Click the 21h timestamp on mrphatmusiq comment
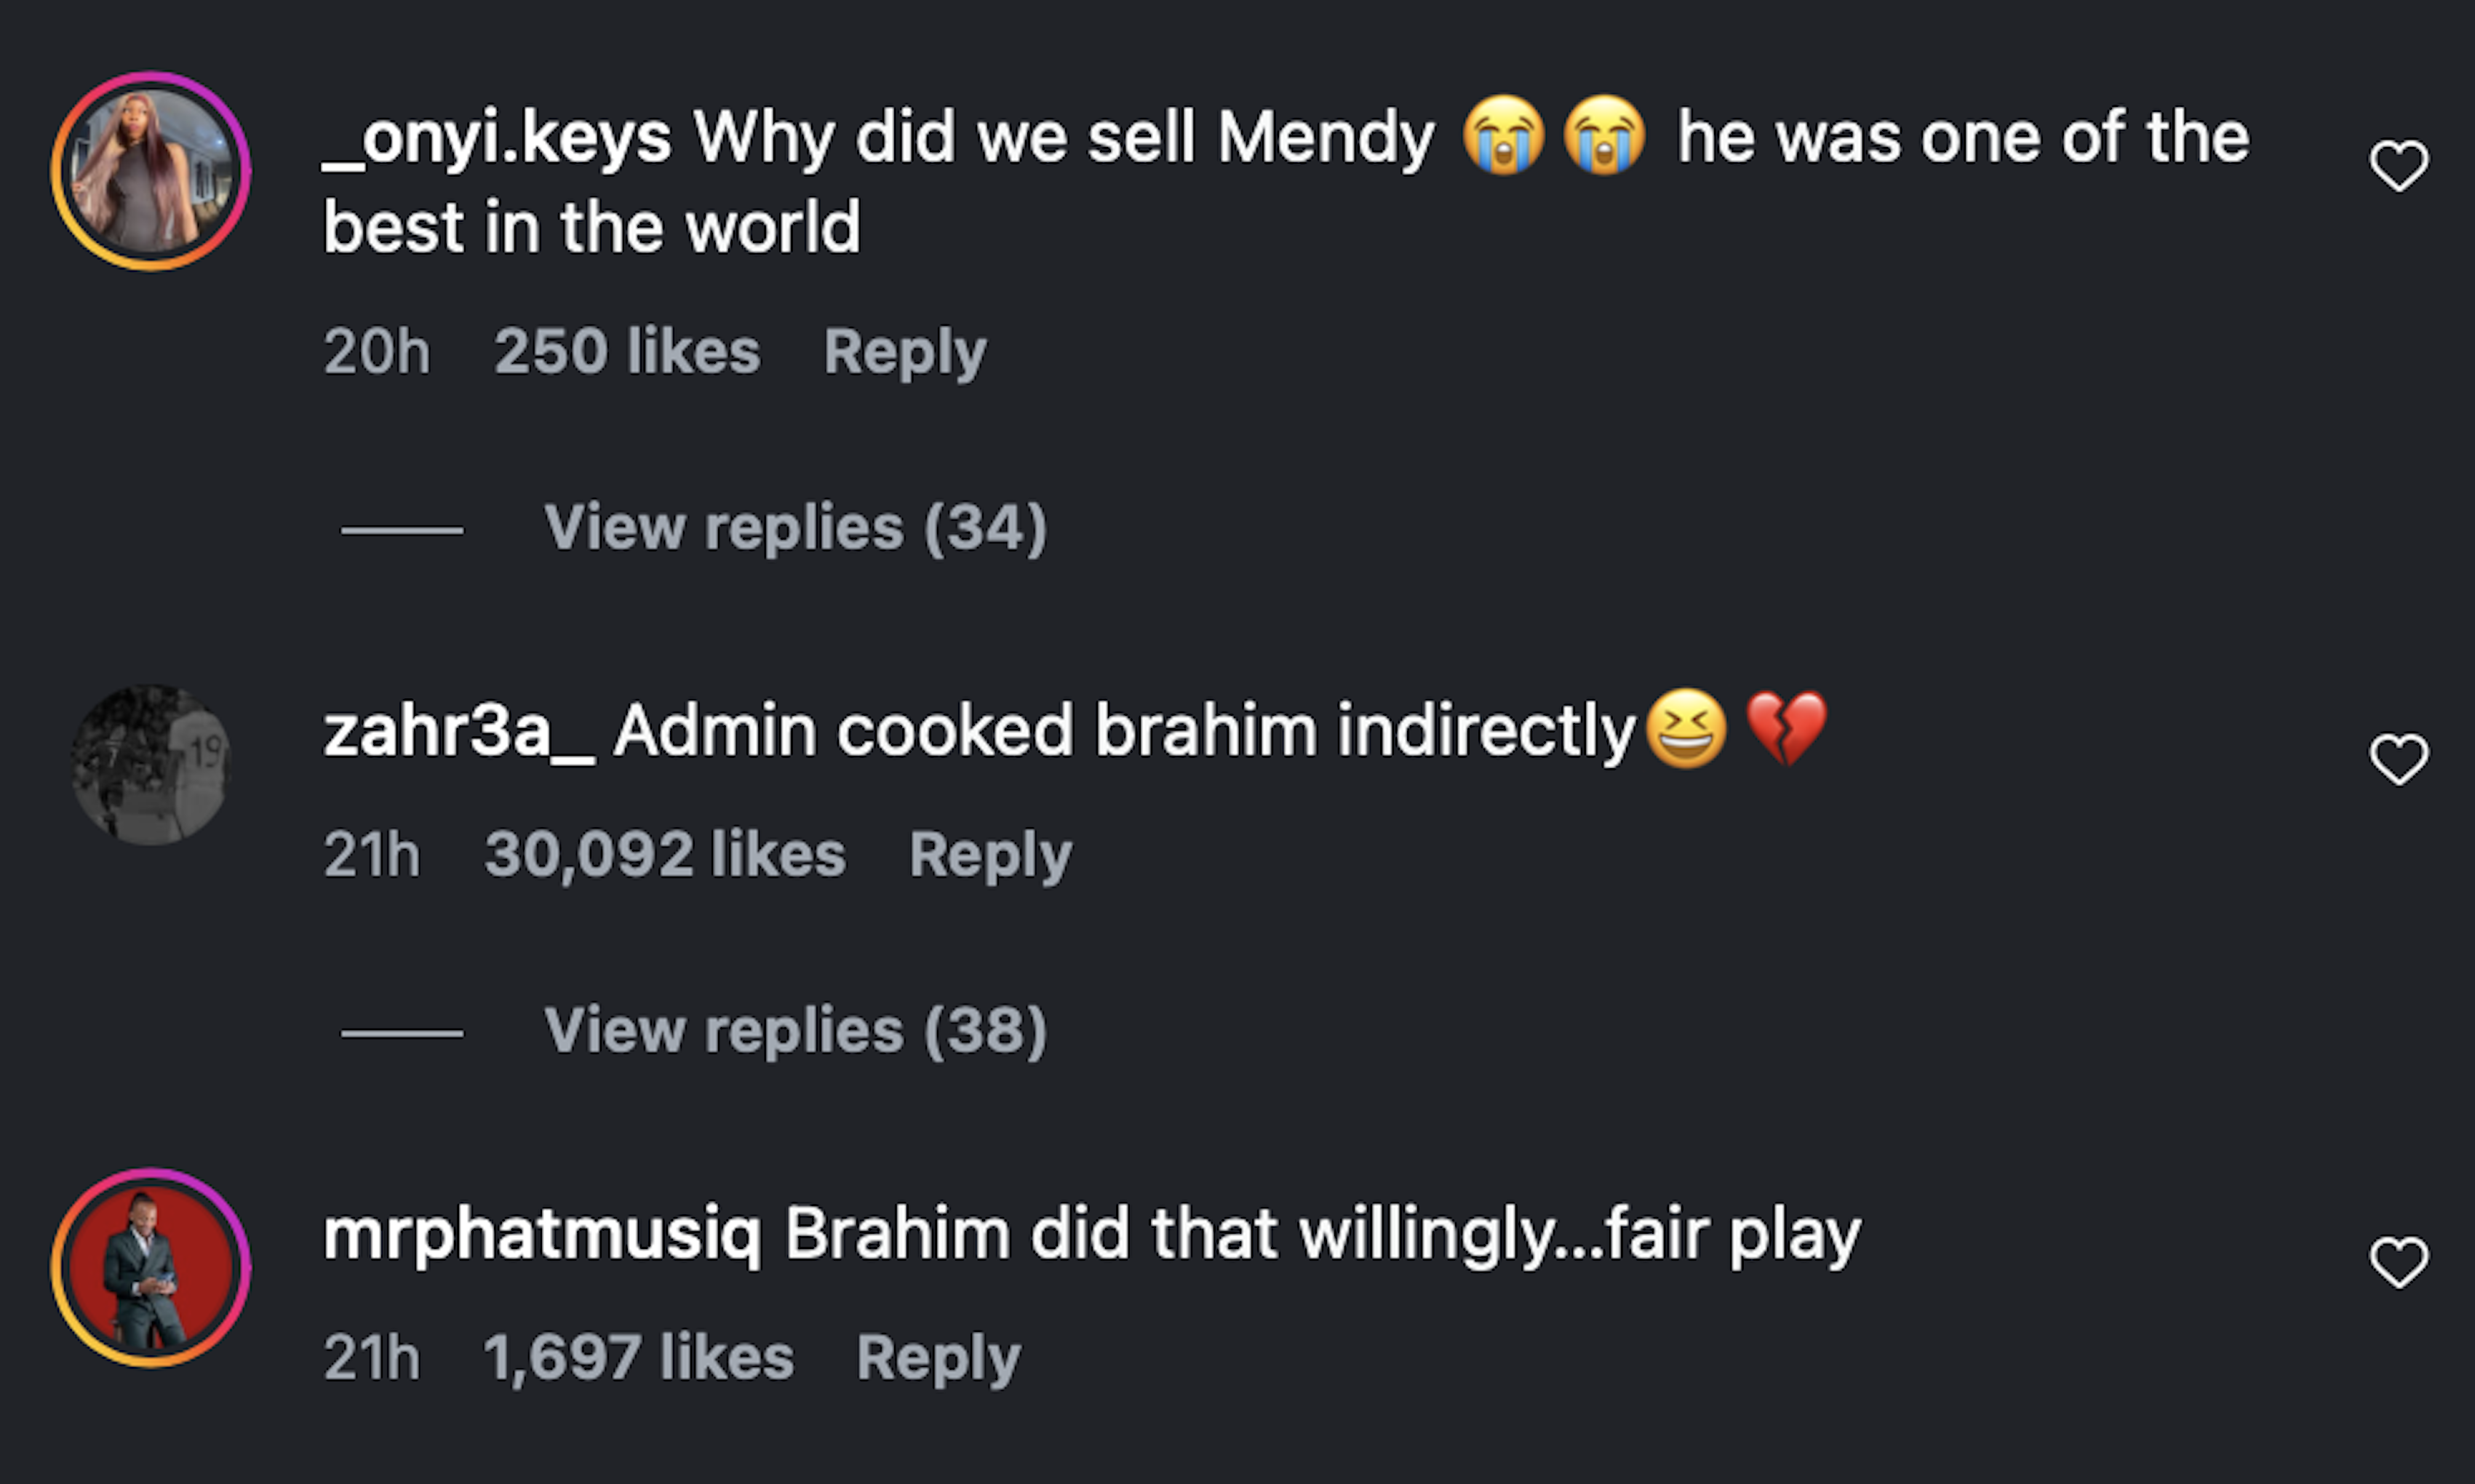2475x1484 pixels. point(372,1358)
